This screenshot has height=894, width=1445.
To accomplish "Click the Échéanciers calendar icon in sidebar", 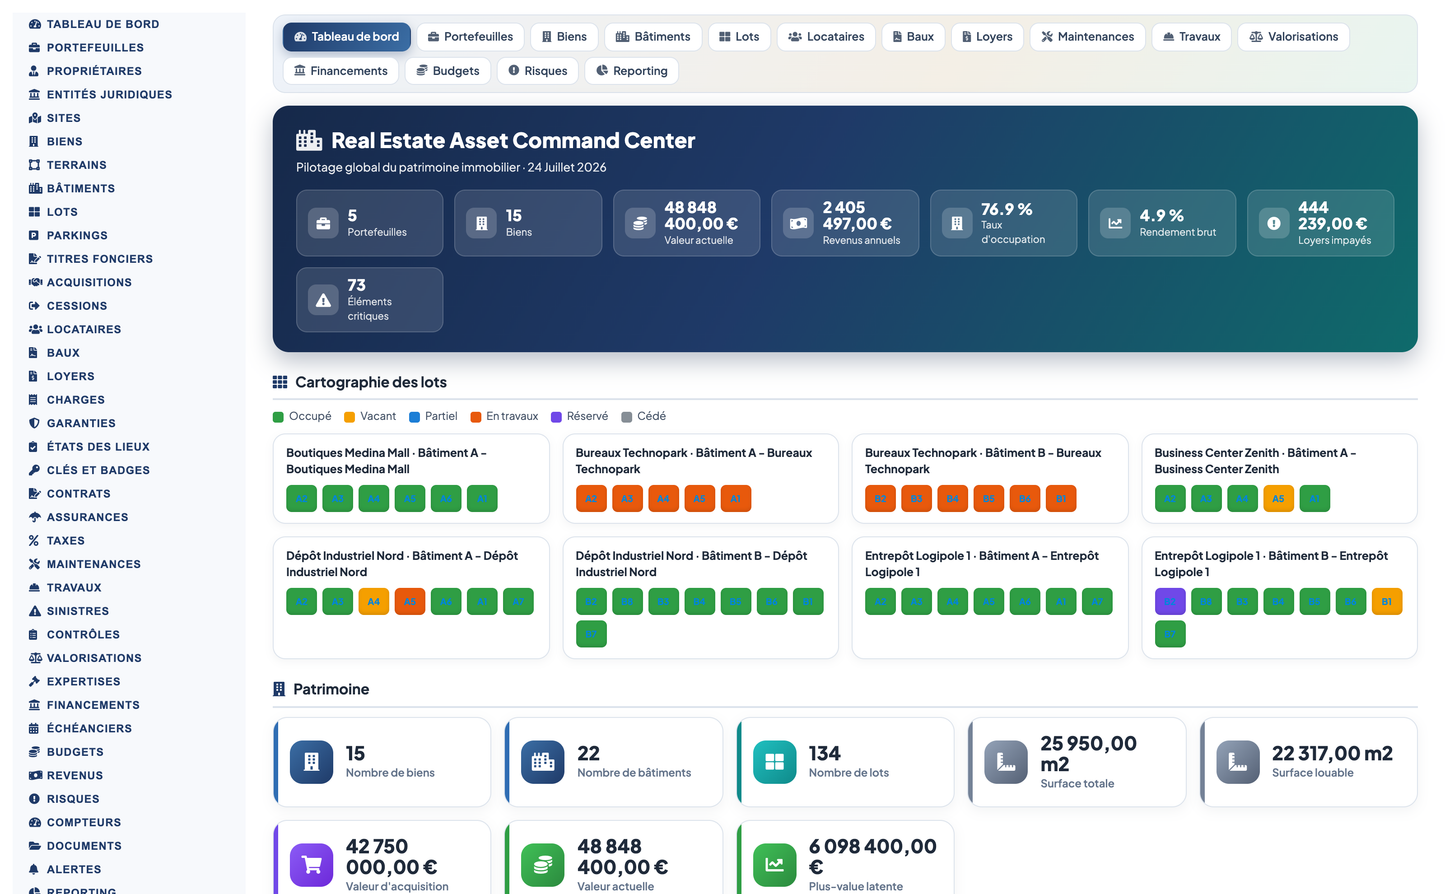I will point(35,728).
